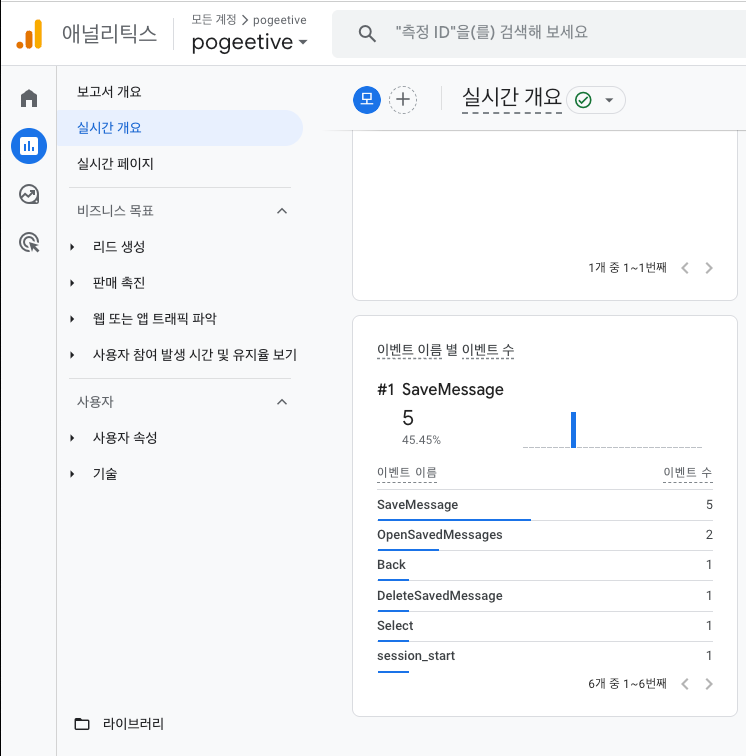The width and height of the screenshot is (746, 756).
Task: Select the OpenSavedMessages event row
Action: coord(545,535)
